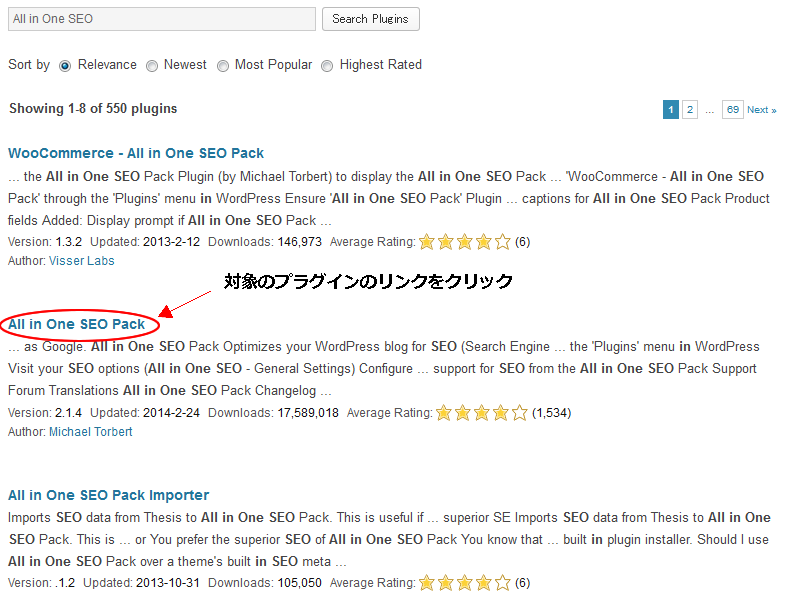Click SEO Pack Importer's first rating star
Image resolution: width=785 pixels, height=596 pixels.
pyautogui.click(x=427, y=583)
